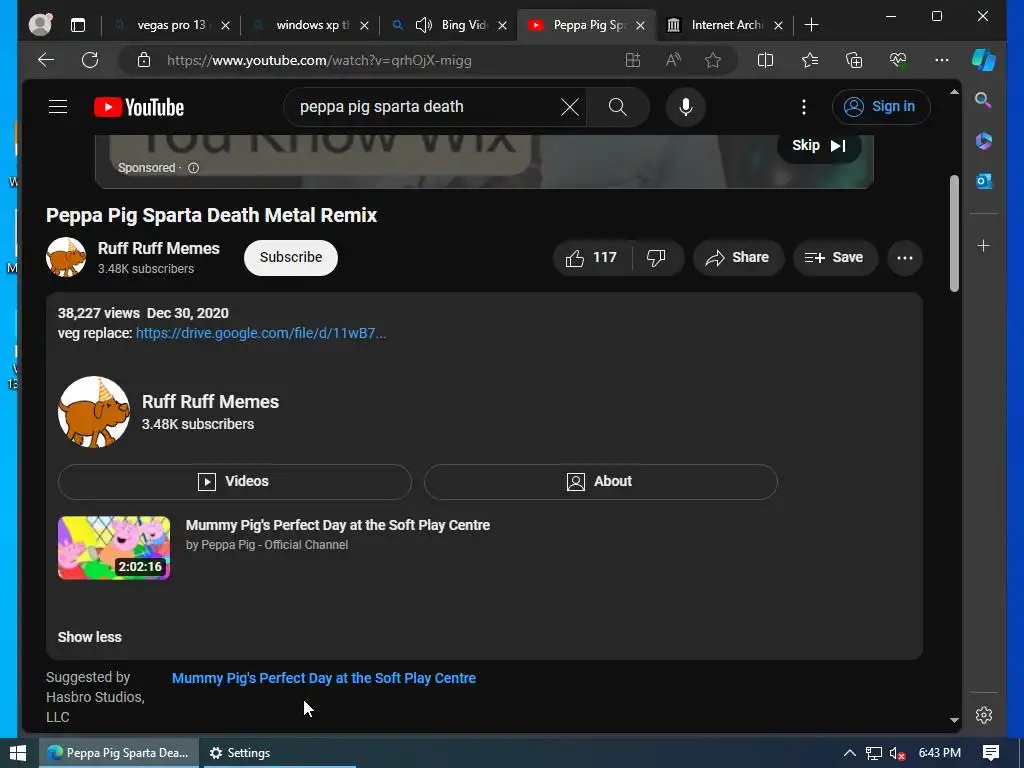Open Outlook sidebar icon
This screenshot has width=1024, height=768.
pyautogui.click(x=984, y=181)
